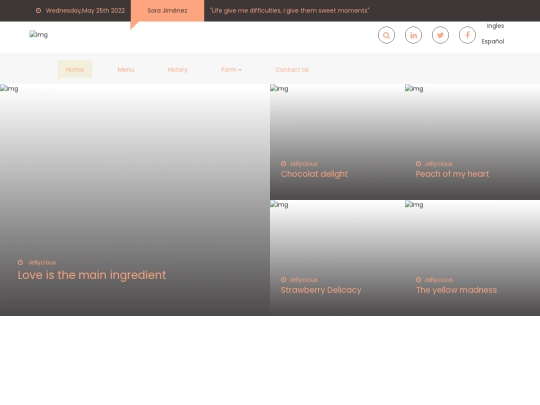Click the search icon in header

(x=386, y=35)
